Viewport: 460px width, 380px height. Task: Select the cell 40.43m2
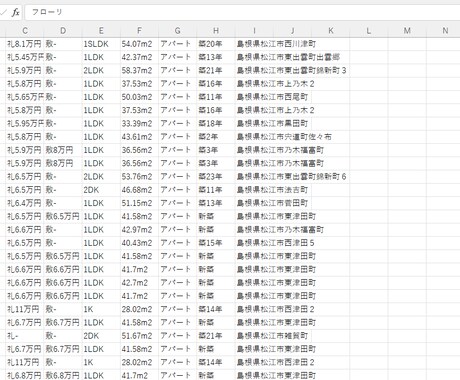pyautogui.click(x=139, y=243)
